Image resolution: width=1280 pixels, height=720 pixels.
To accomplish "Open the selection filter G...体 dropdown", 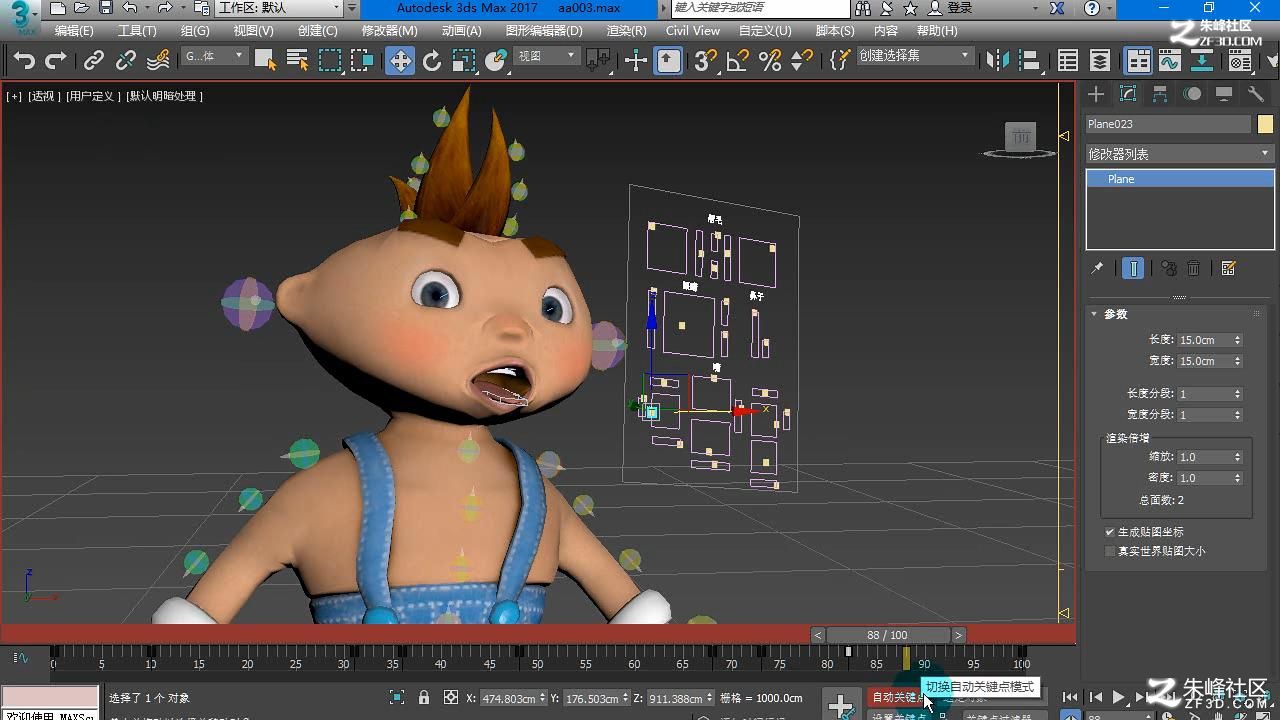I will 214,56.
